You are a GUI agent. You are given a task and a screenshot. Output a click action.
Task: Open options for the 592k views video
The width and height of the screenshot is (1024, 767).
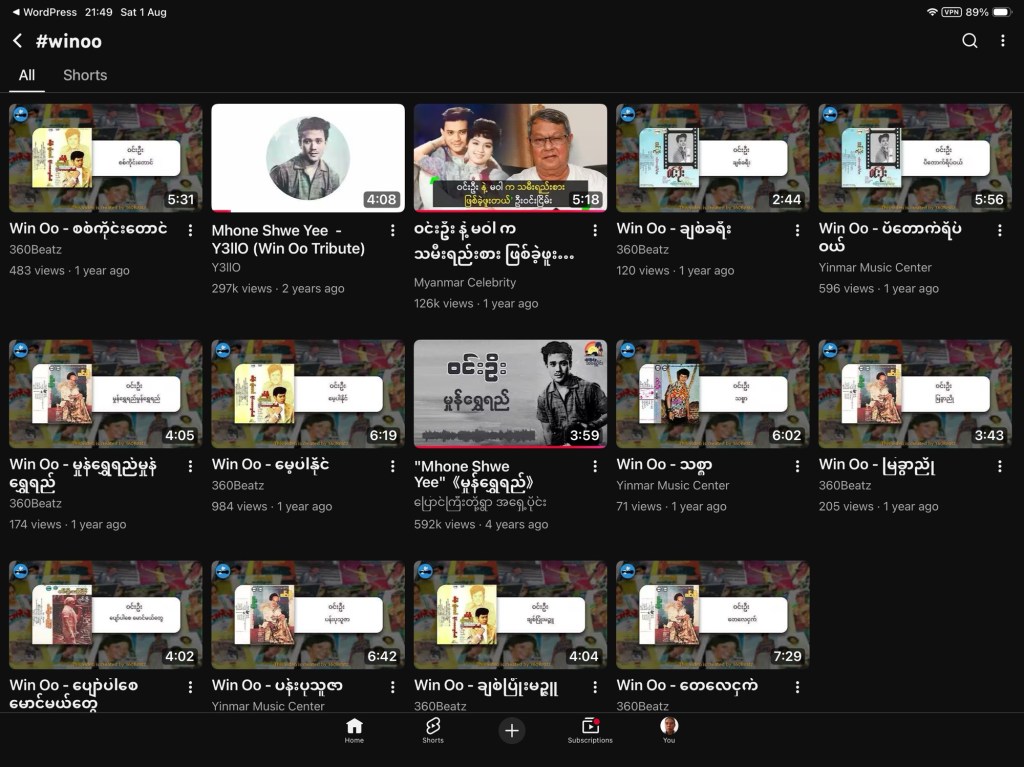click(x=595, y=466)
